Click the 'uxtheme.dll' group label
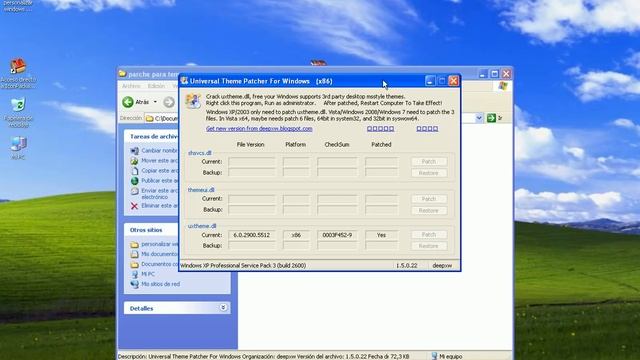The height and width of the screenshot is (360, 640). tap(202, 226)
